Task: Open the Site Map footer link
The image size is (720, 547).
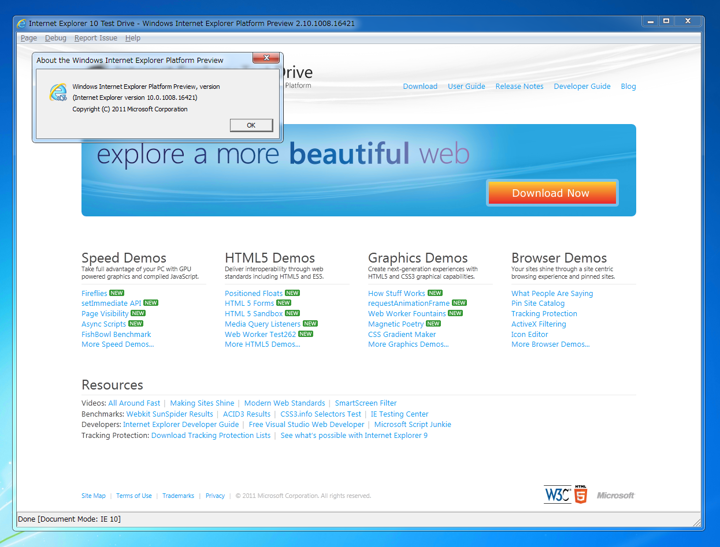Action: click(x=93, y=496)
